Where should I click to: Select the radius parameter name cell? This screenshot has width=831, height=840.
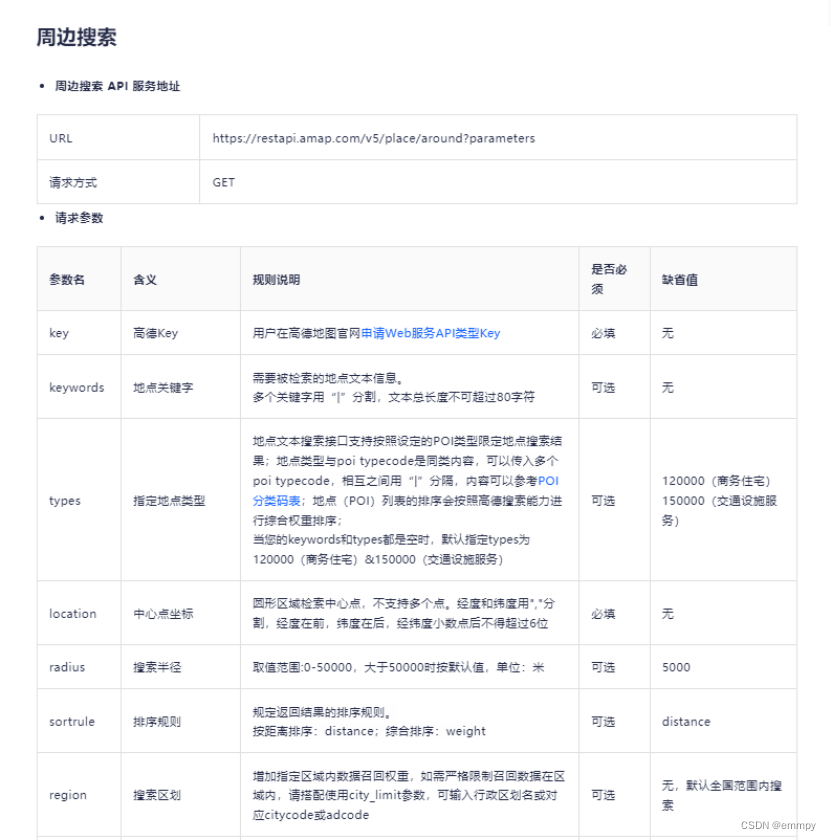pos(65,667)
